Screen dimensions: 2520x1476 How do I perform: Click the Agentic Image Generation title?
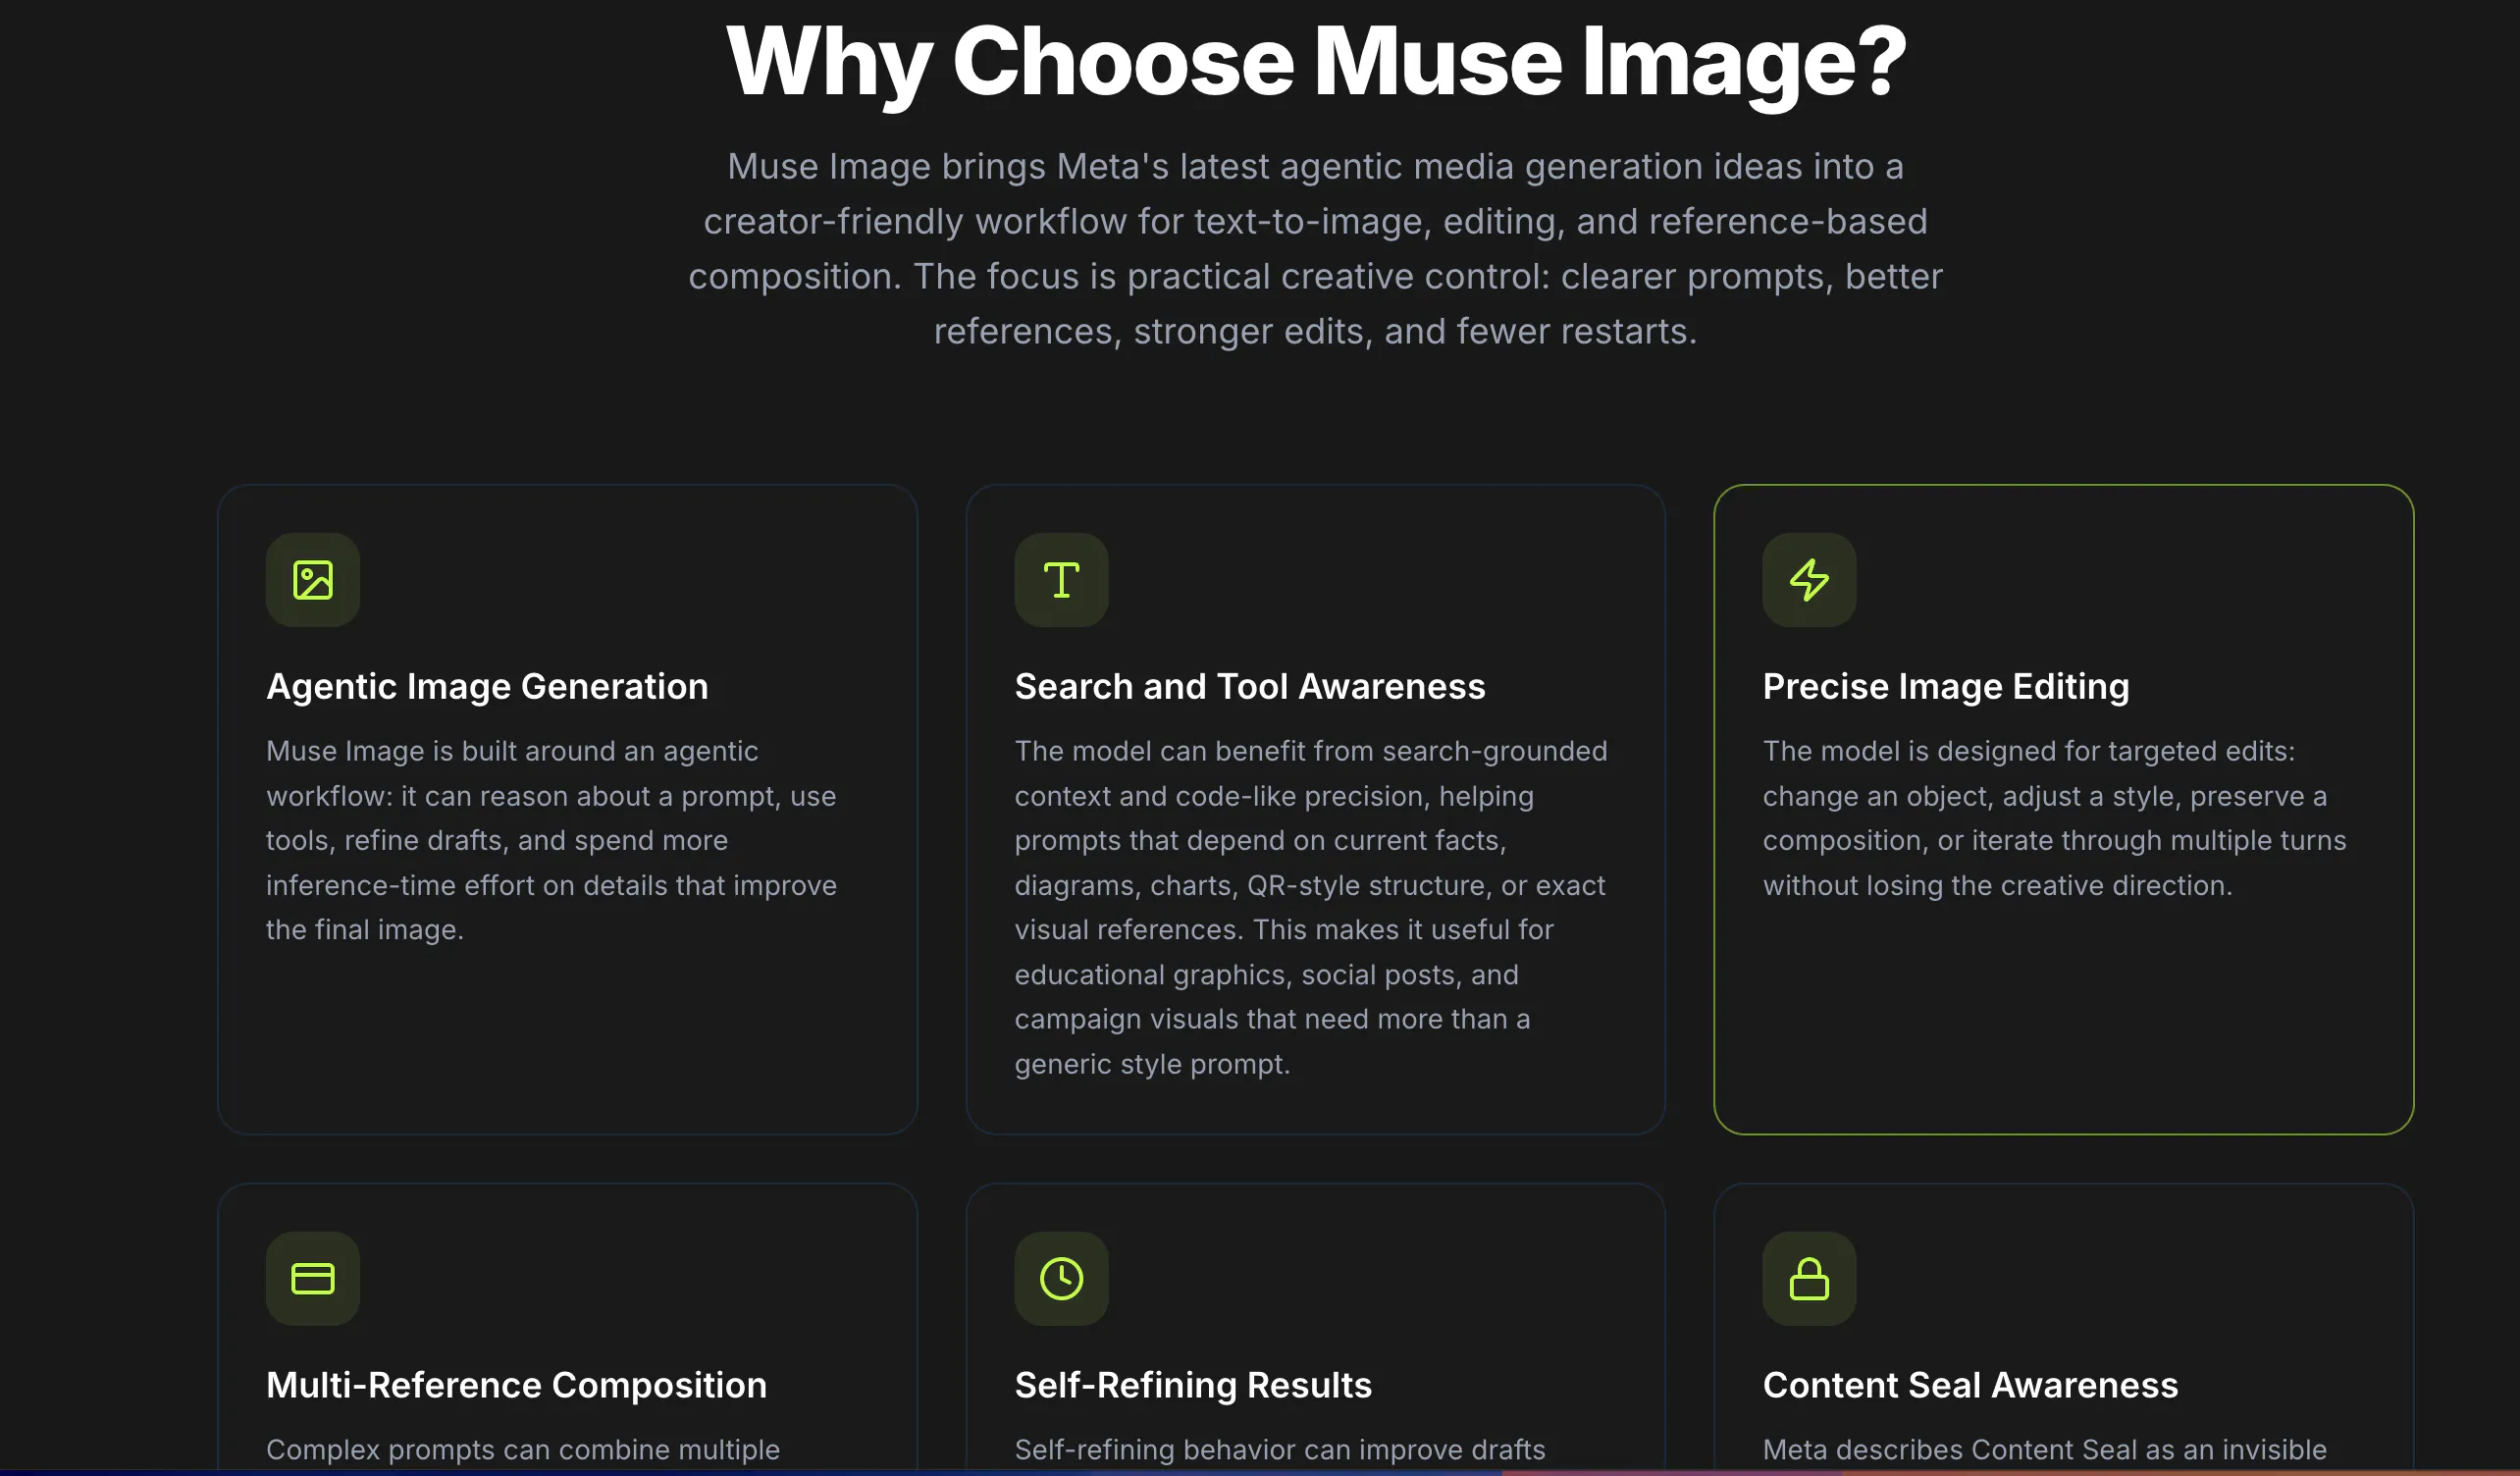[x=487, y=687]
